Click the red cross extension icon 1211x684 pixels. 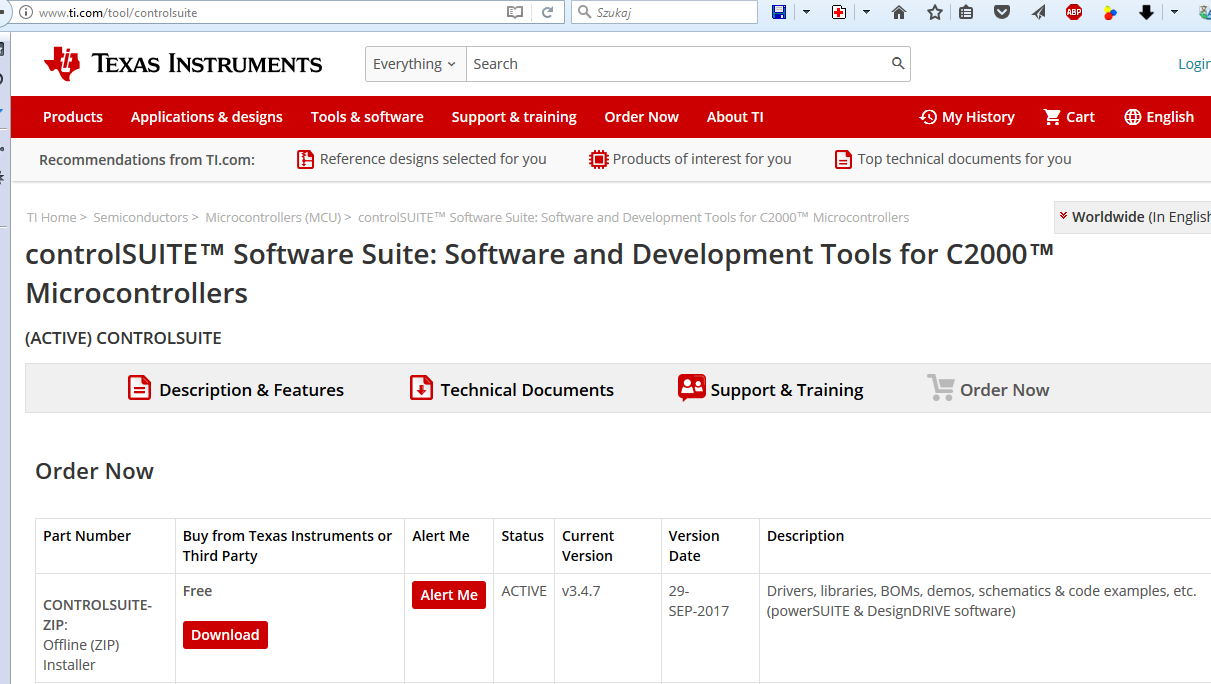(x=839, y=12)
